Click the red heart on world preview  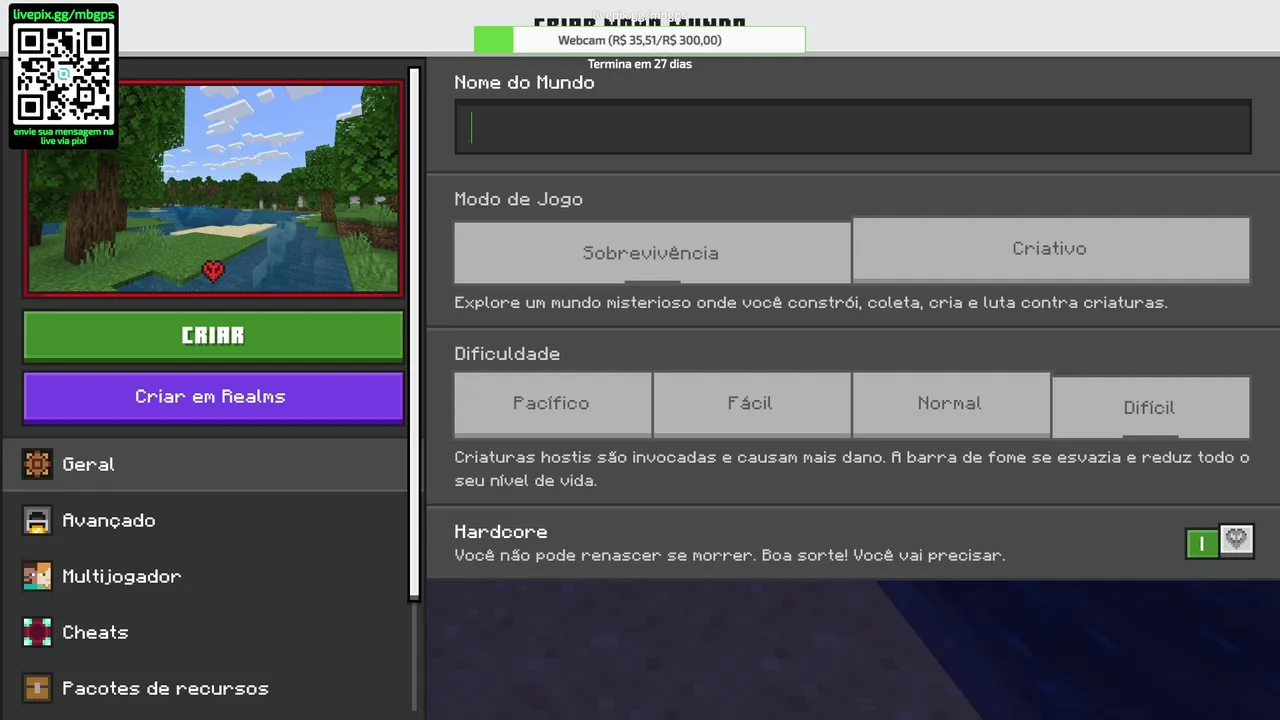(213, 269)
